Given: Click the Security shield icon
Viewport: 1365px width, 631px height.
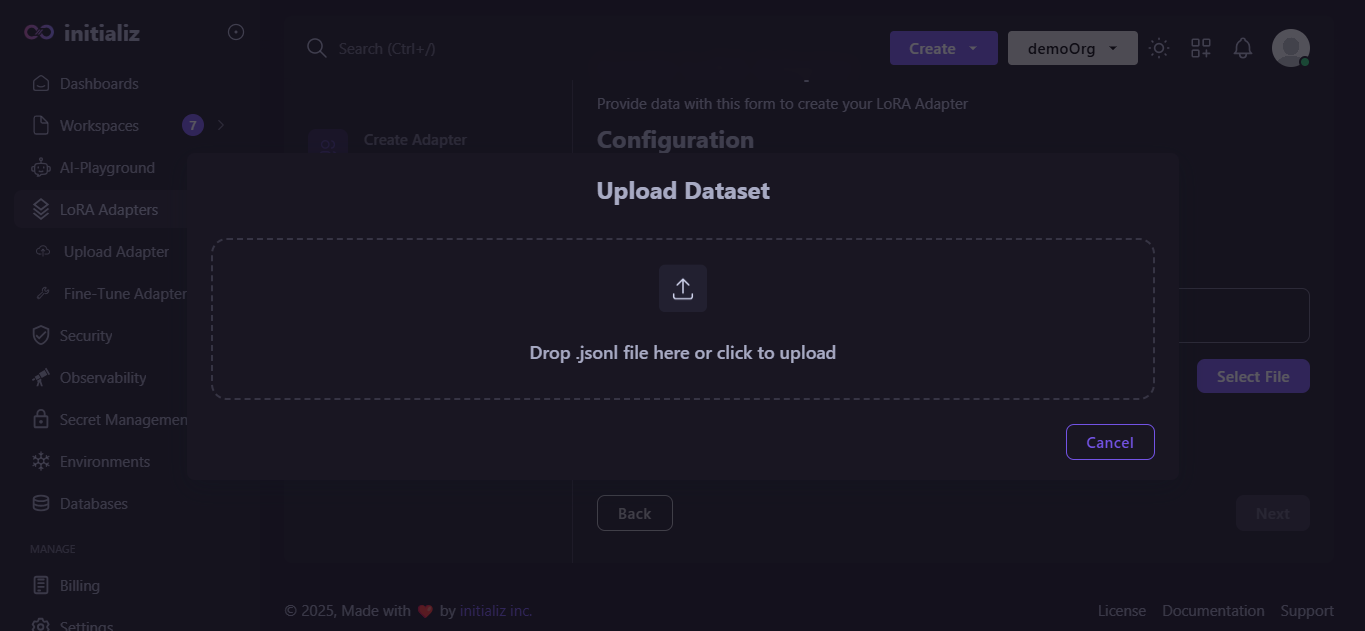Looking at the screenshot, I should [41, 336].
